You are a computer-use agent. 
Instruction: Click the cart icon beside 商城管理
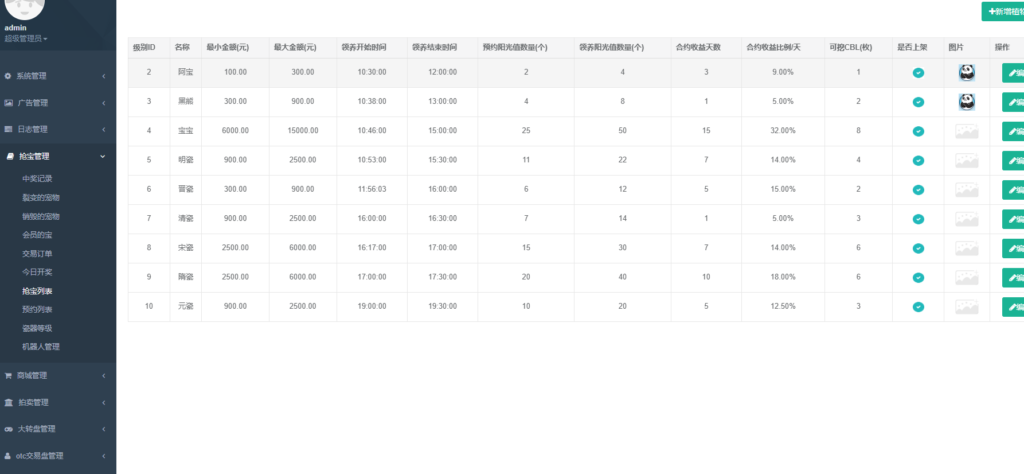point(8,376)
